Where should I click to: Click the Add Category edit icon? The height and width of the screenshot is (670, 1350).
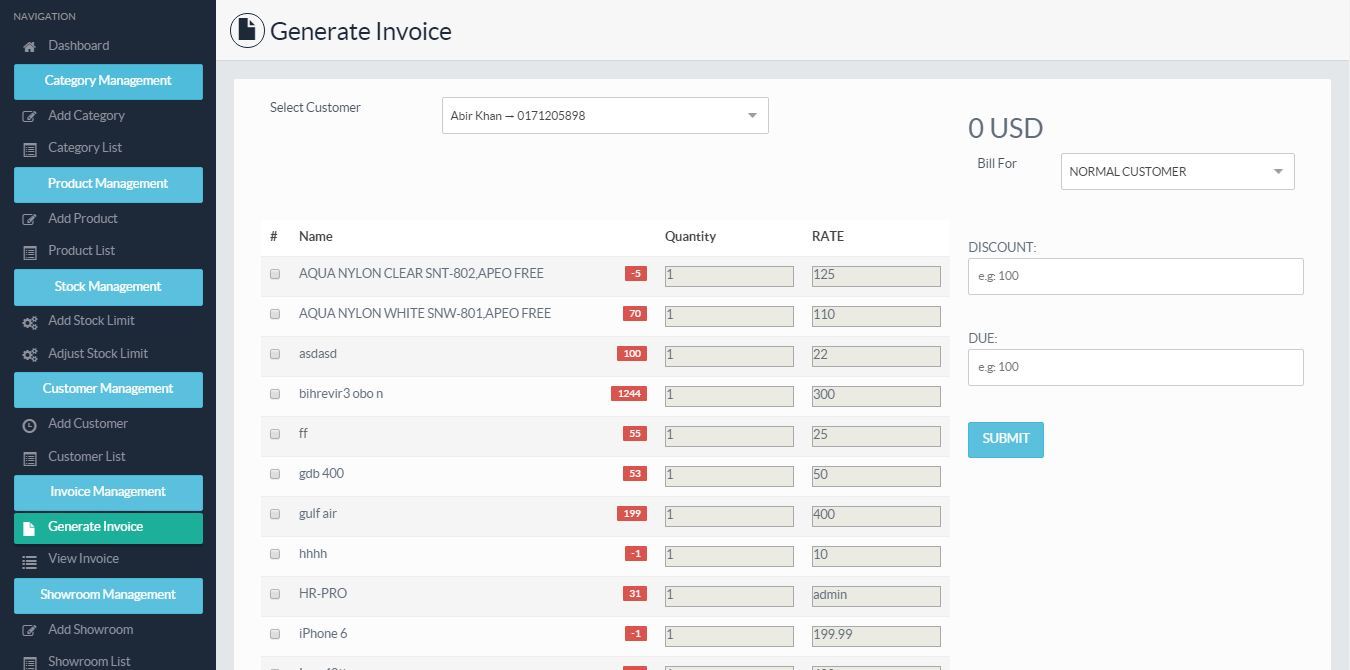[30, 117]
